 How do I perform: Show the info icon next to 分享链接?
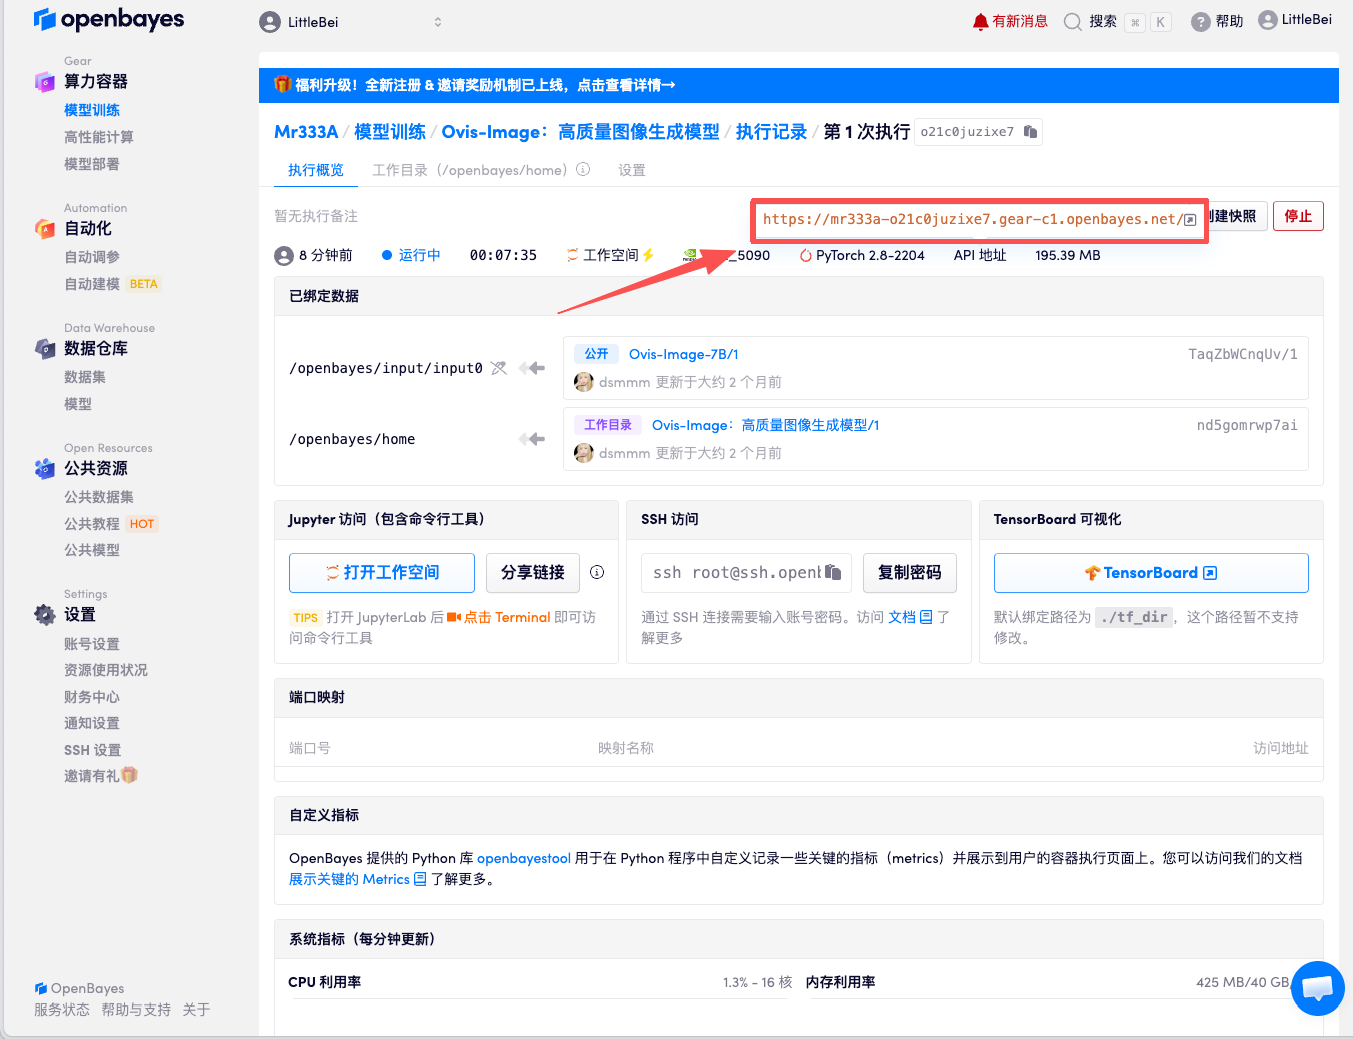point(597,573)
